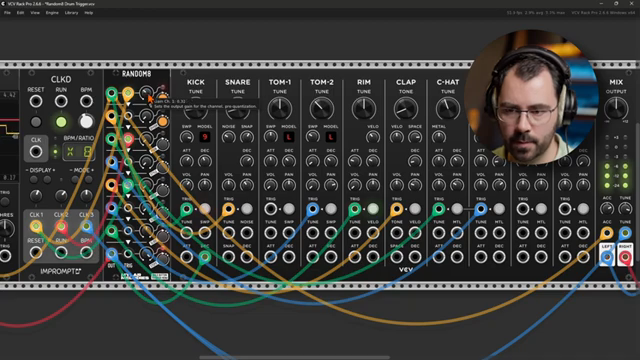Toggle the KICK manual trigger button
Screen dimensions: 640x360
click(205, 209)
